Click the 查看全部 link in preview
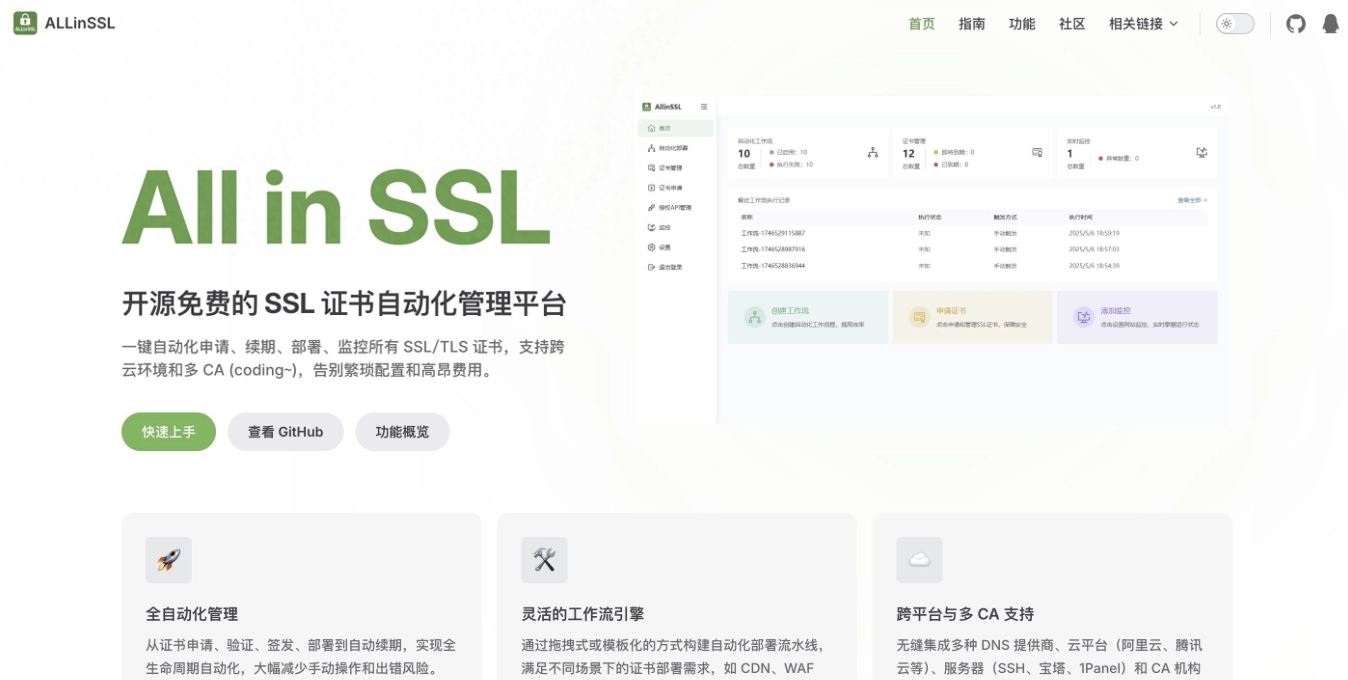This screenshot has height=680, width=1348. pos(1192,200)
